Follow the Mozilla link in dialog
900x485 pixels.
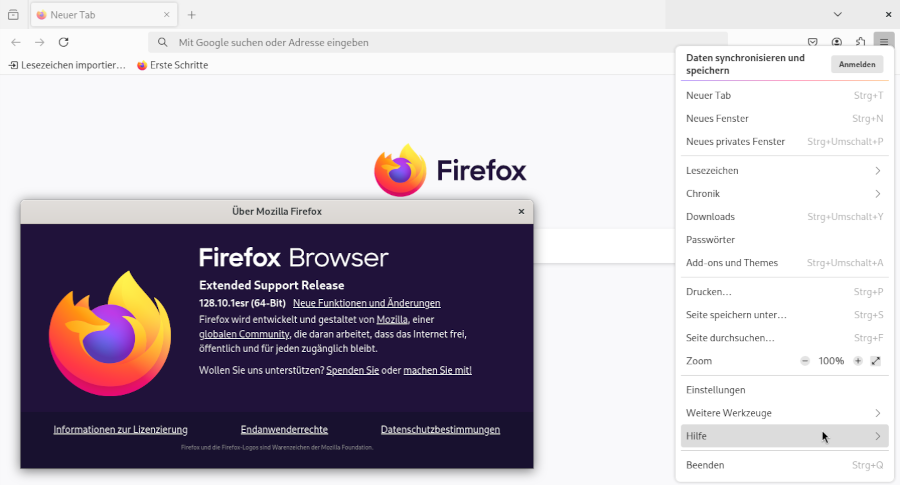[392, 319]
